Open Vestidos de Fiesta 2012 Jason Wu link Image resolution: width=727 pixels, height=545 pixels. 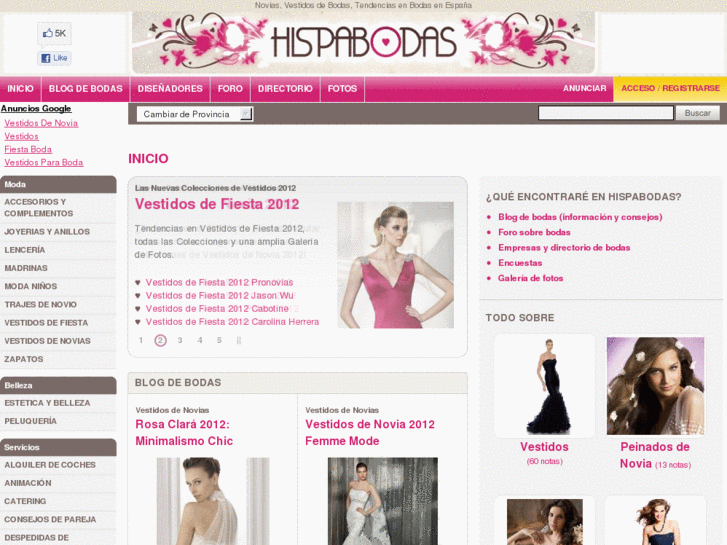point(220,295)
